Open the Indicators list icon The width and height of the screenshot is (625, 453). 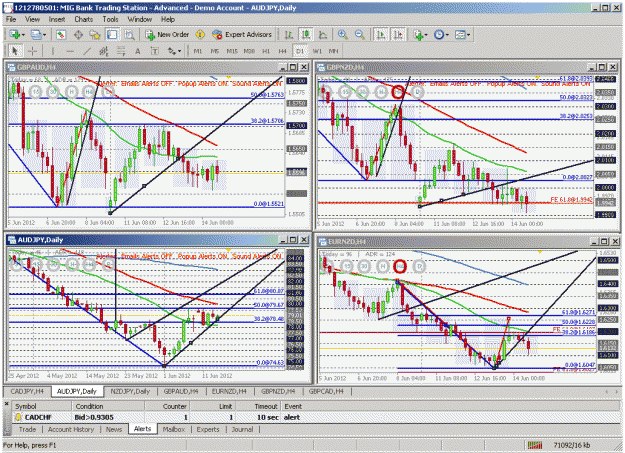click(418, 35)
